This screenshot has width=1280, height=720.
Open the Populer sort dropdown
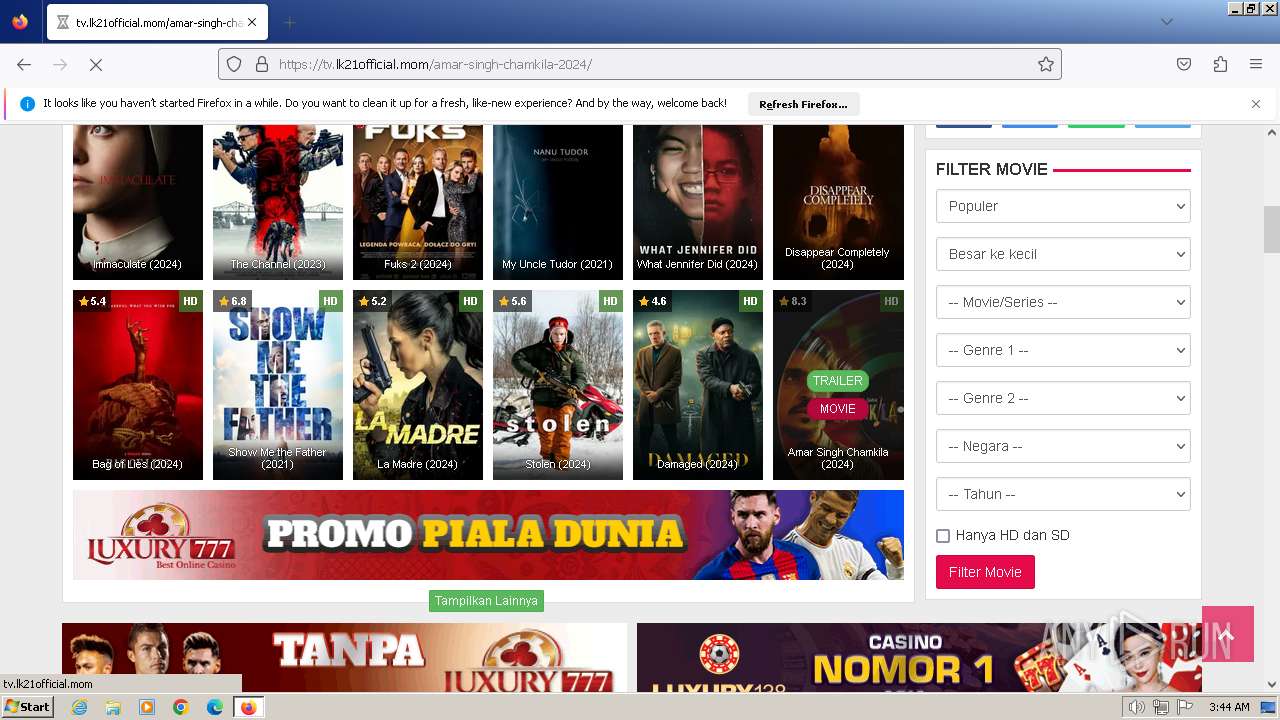1063,206
